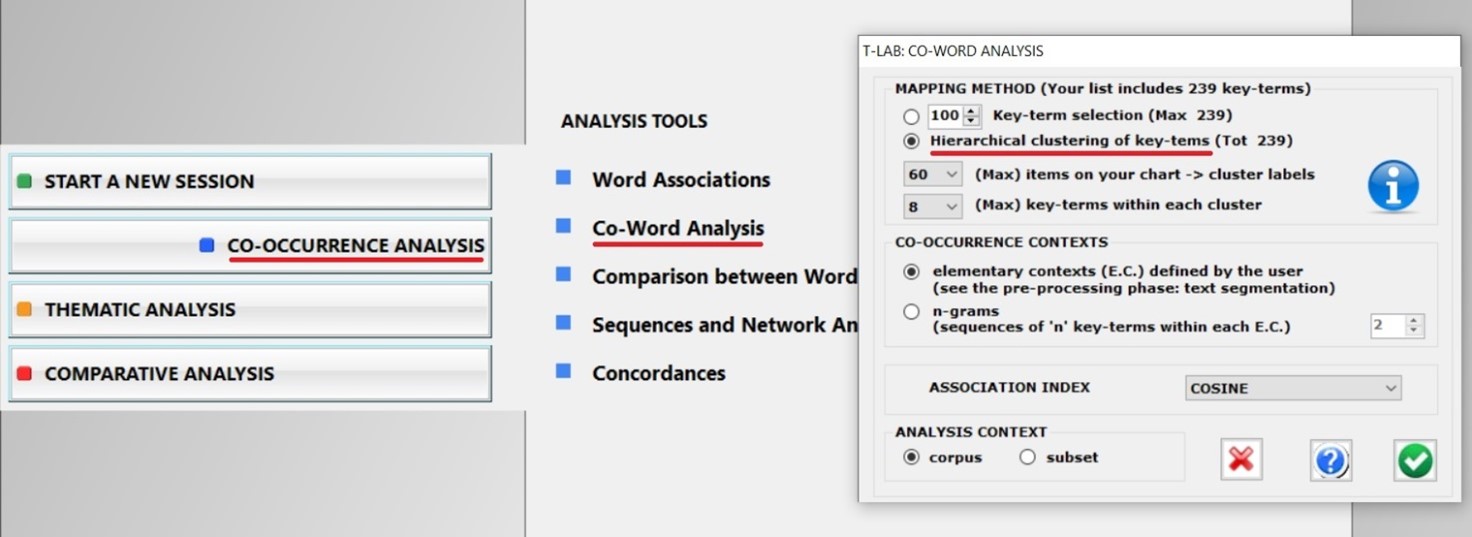Expand the 60 max items dropdown
The width and height of the screenshot is (1472, 537).
[932, 174]
